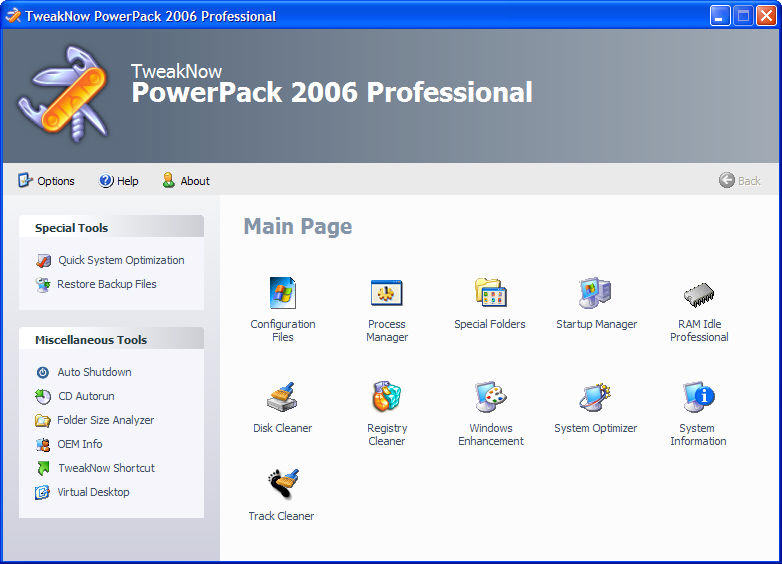The width and height of the screenshot is (782, 564).
Task: Select the Restore Backup Files link
Action: (x=107, y=284)
